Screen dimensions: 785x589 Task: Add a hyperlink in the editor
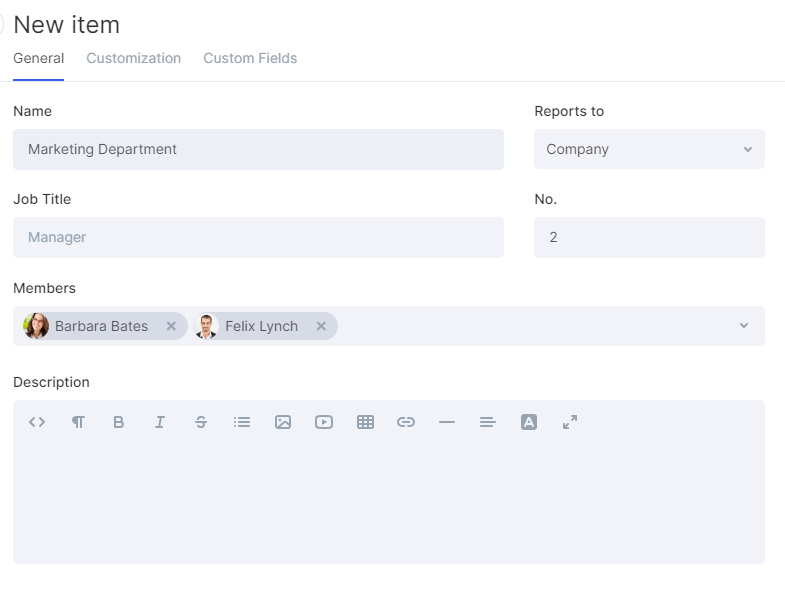pyautogui.click(x=406, y=422)
